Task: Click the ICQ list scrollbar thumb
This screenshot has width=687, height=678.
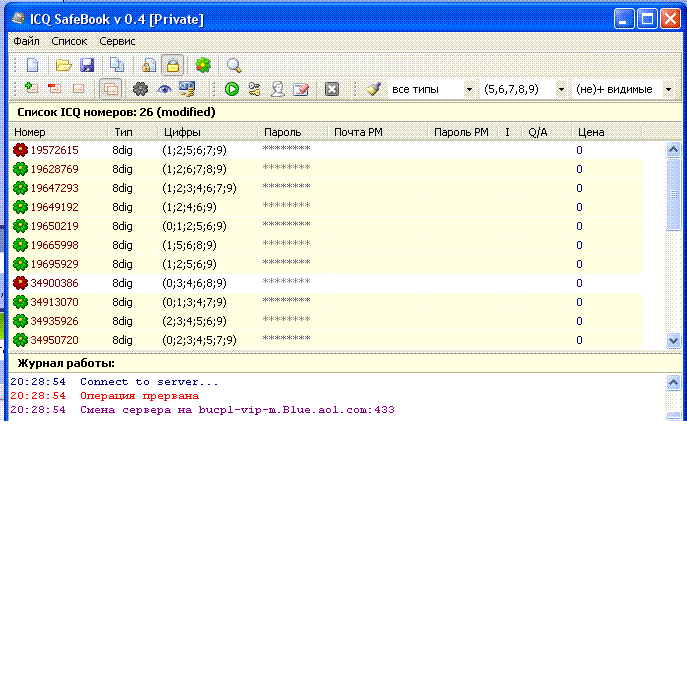Action: pyautogui.click(x=673, y=194)
